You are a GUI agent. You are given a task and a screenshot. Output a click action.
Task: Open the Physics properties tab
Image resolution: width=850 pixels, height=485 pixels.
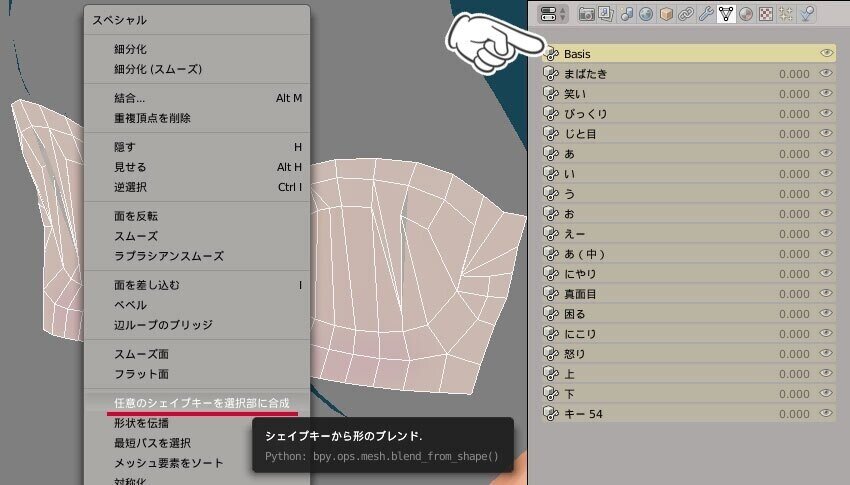tap(807, 14)
